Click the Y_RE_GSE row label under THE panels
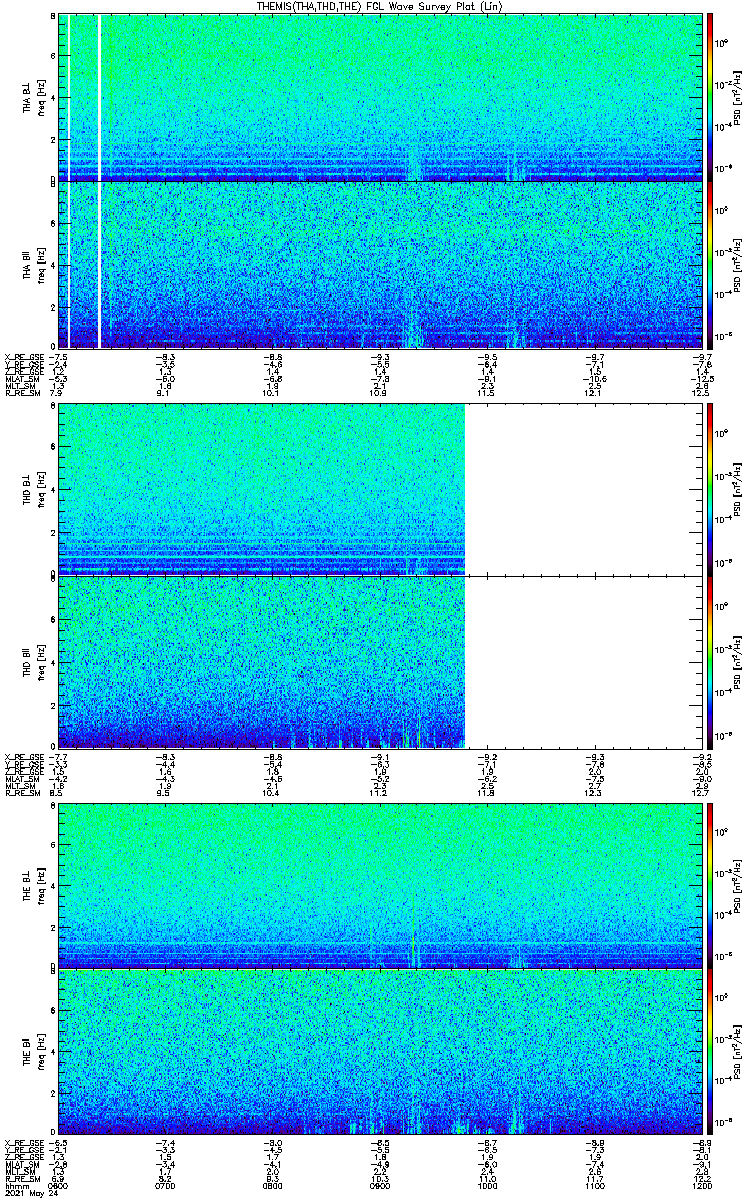The image size is (750, 1200). [22, 1149]
